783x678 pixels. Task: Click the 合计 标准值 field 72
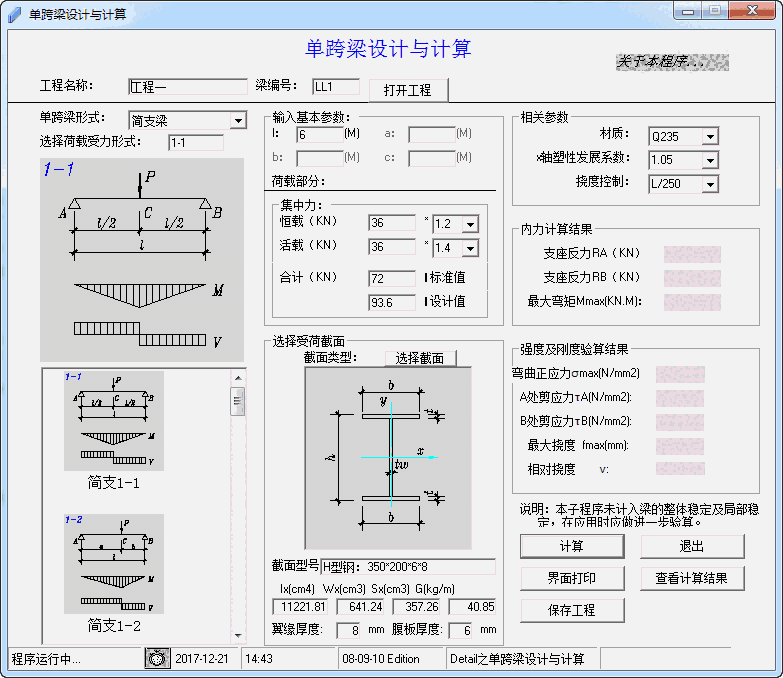coord(392,278)
